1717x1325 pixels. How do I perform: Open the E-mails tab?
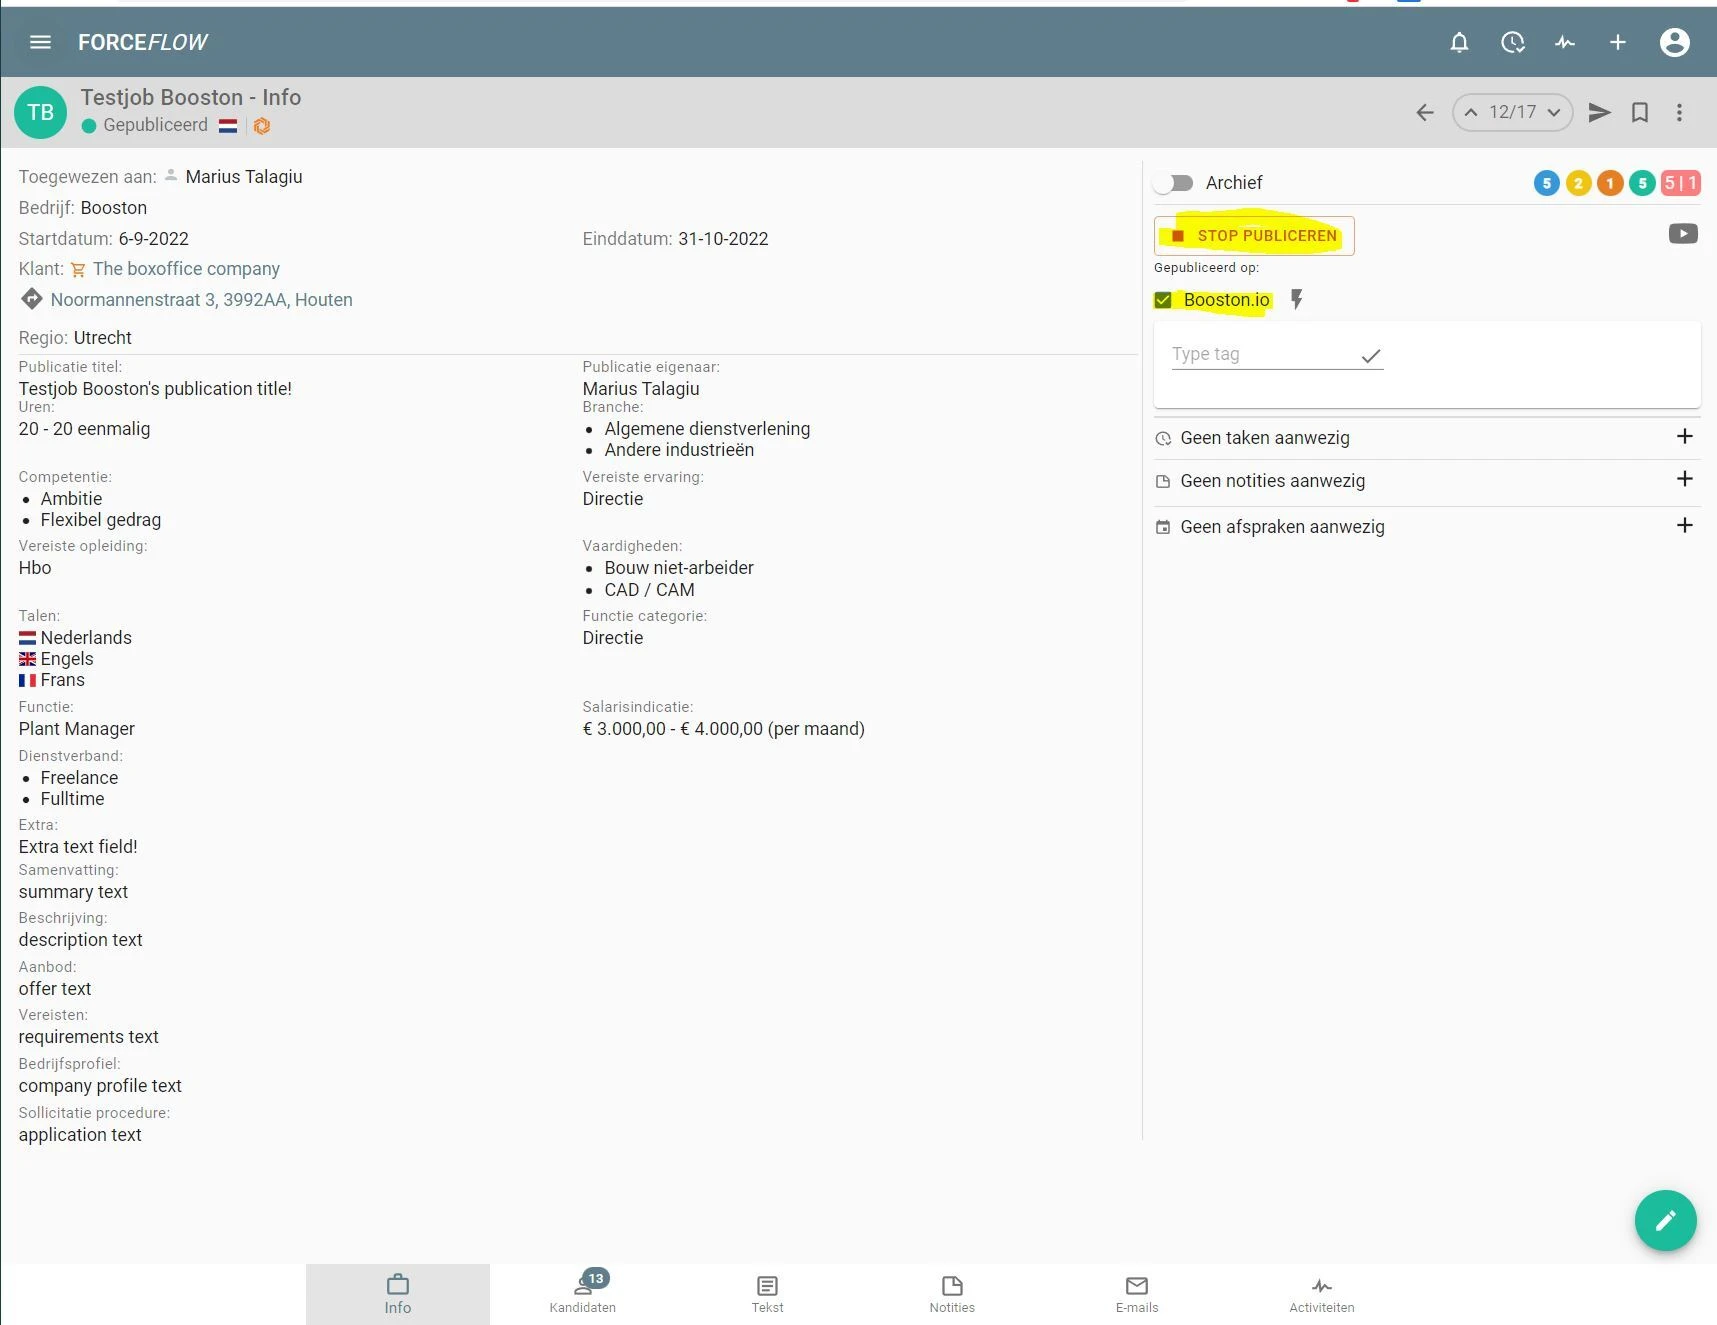point(1136,1293)
